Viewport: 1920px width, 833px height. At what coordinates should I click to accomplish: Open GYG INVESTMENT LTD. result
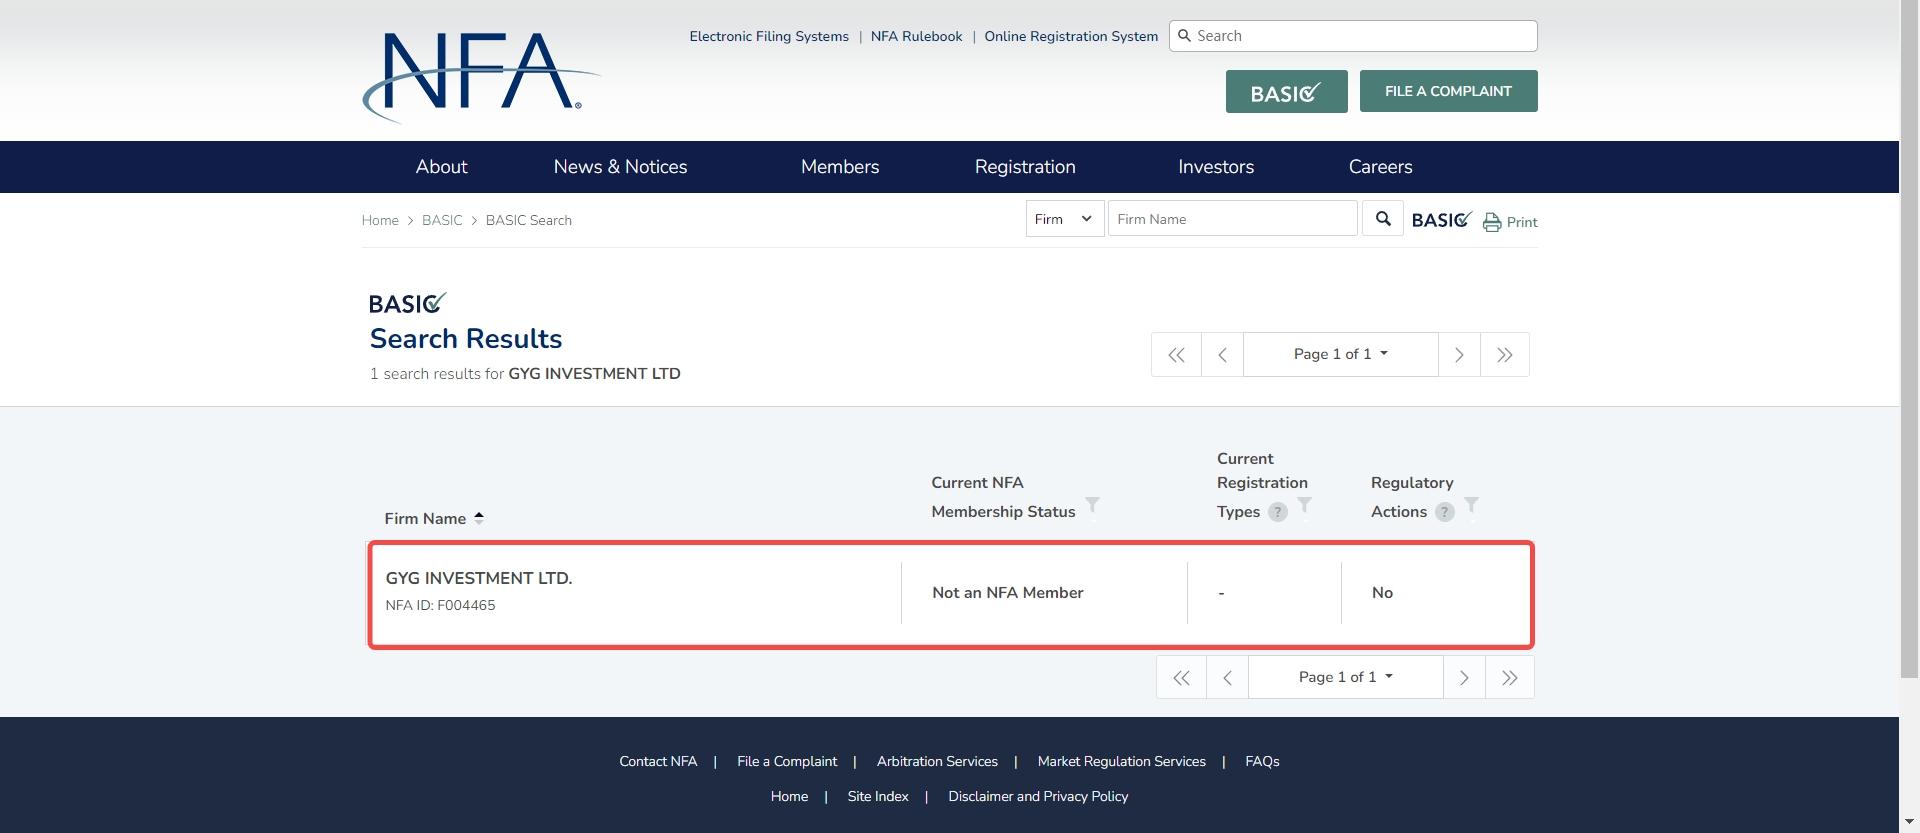tap(479, 578)
